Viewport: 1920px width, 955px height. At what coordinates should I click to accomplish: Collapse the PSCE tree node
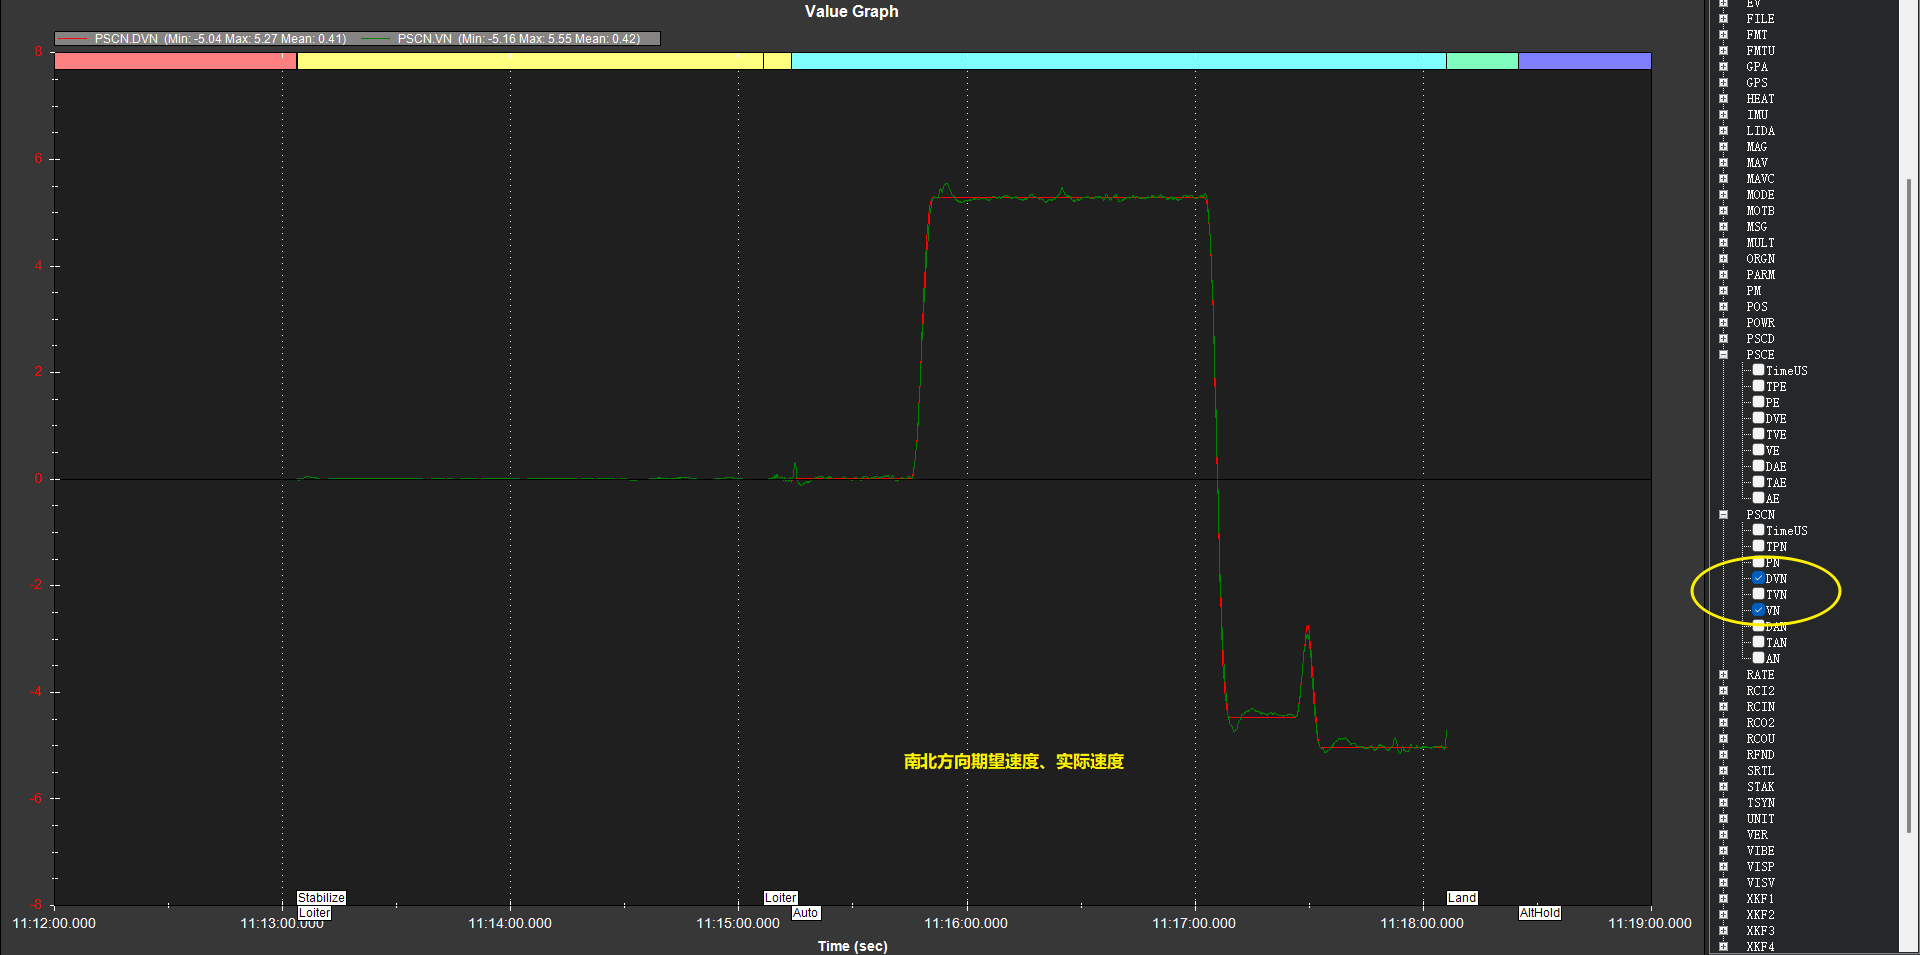1723,355
